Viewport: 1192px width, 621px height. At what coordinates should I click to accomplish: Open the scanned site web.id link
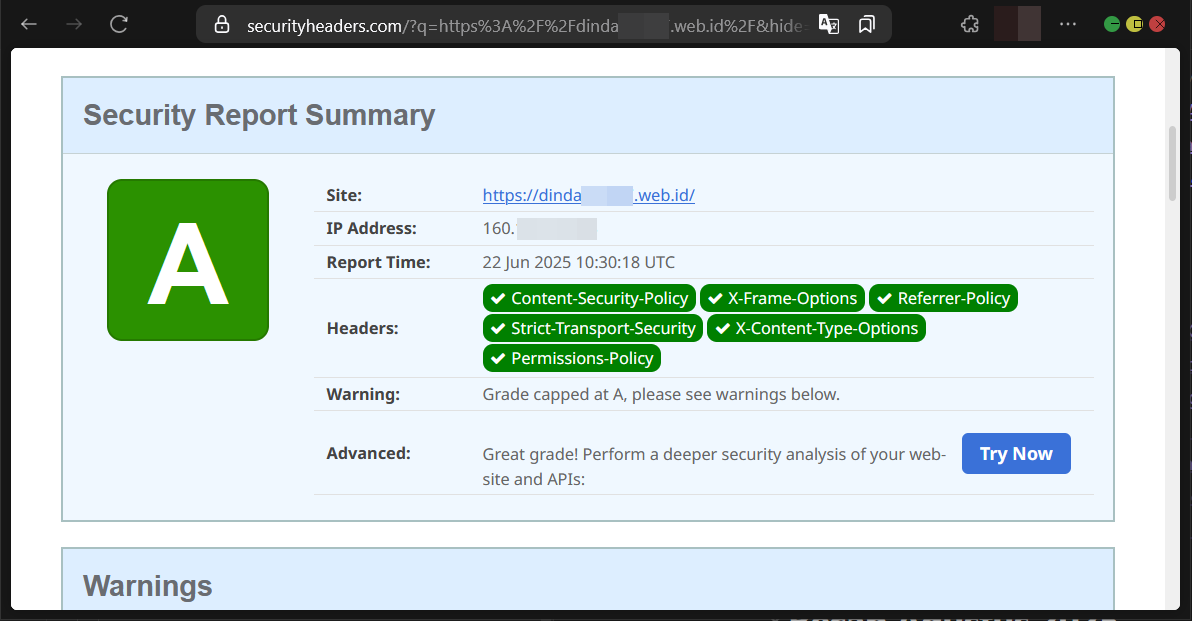(x=588, y=195)
